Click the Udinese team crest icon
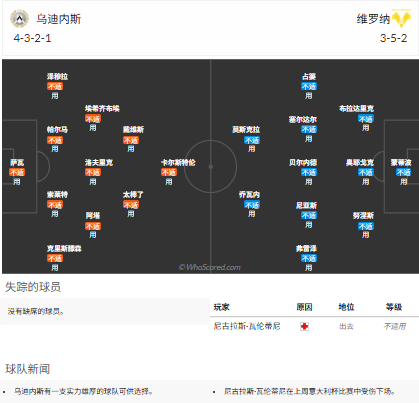419x403 pixels. pos(19,18)
